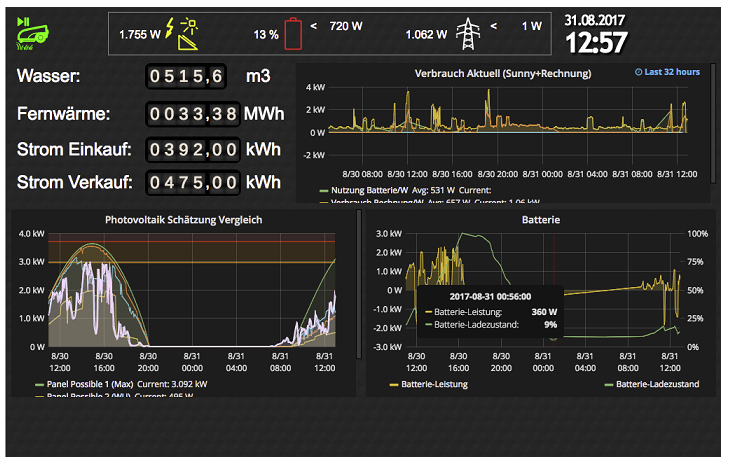Click the 720 W battery power value
The height and width of the screenshot is (457, 729).
tap(346, 26)
